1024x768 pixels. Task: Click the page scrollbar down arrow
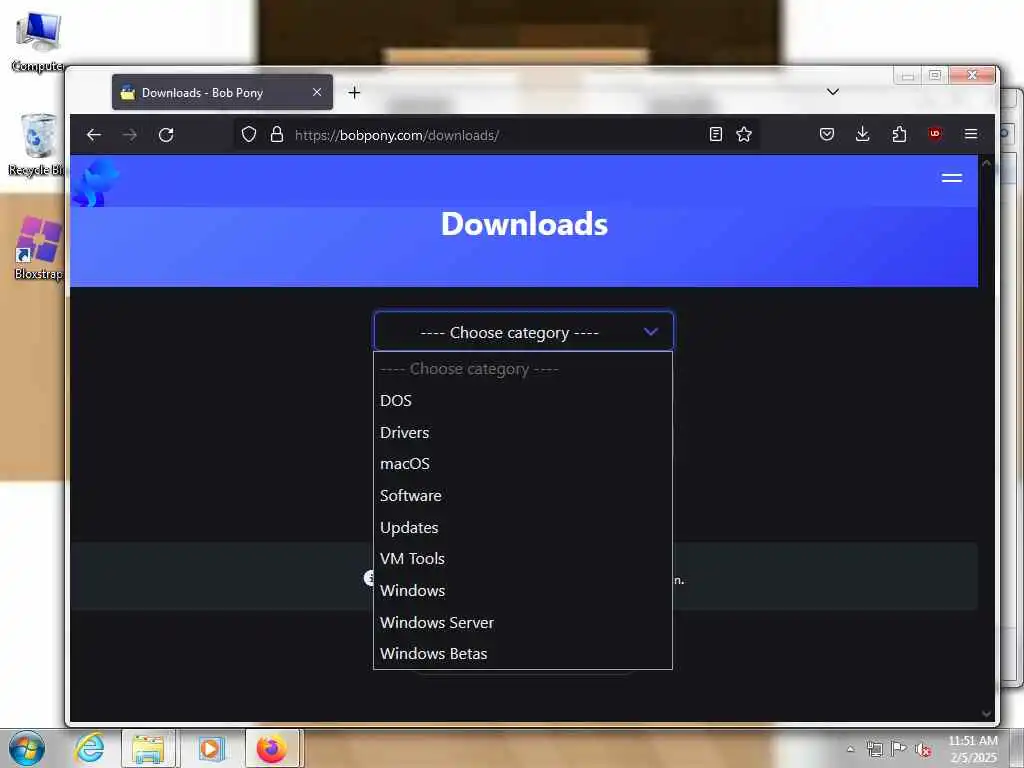coord(987,714)
